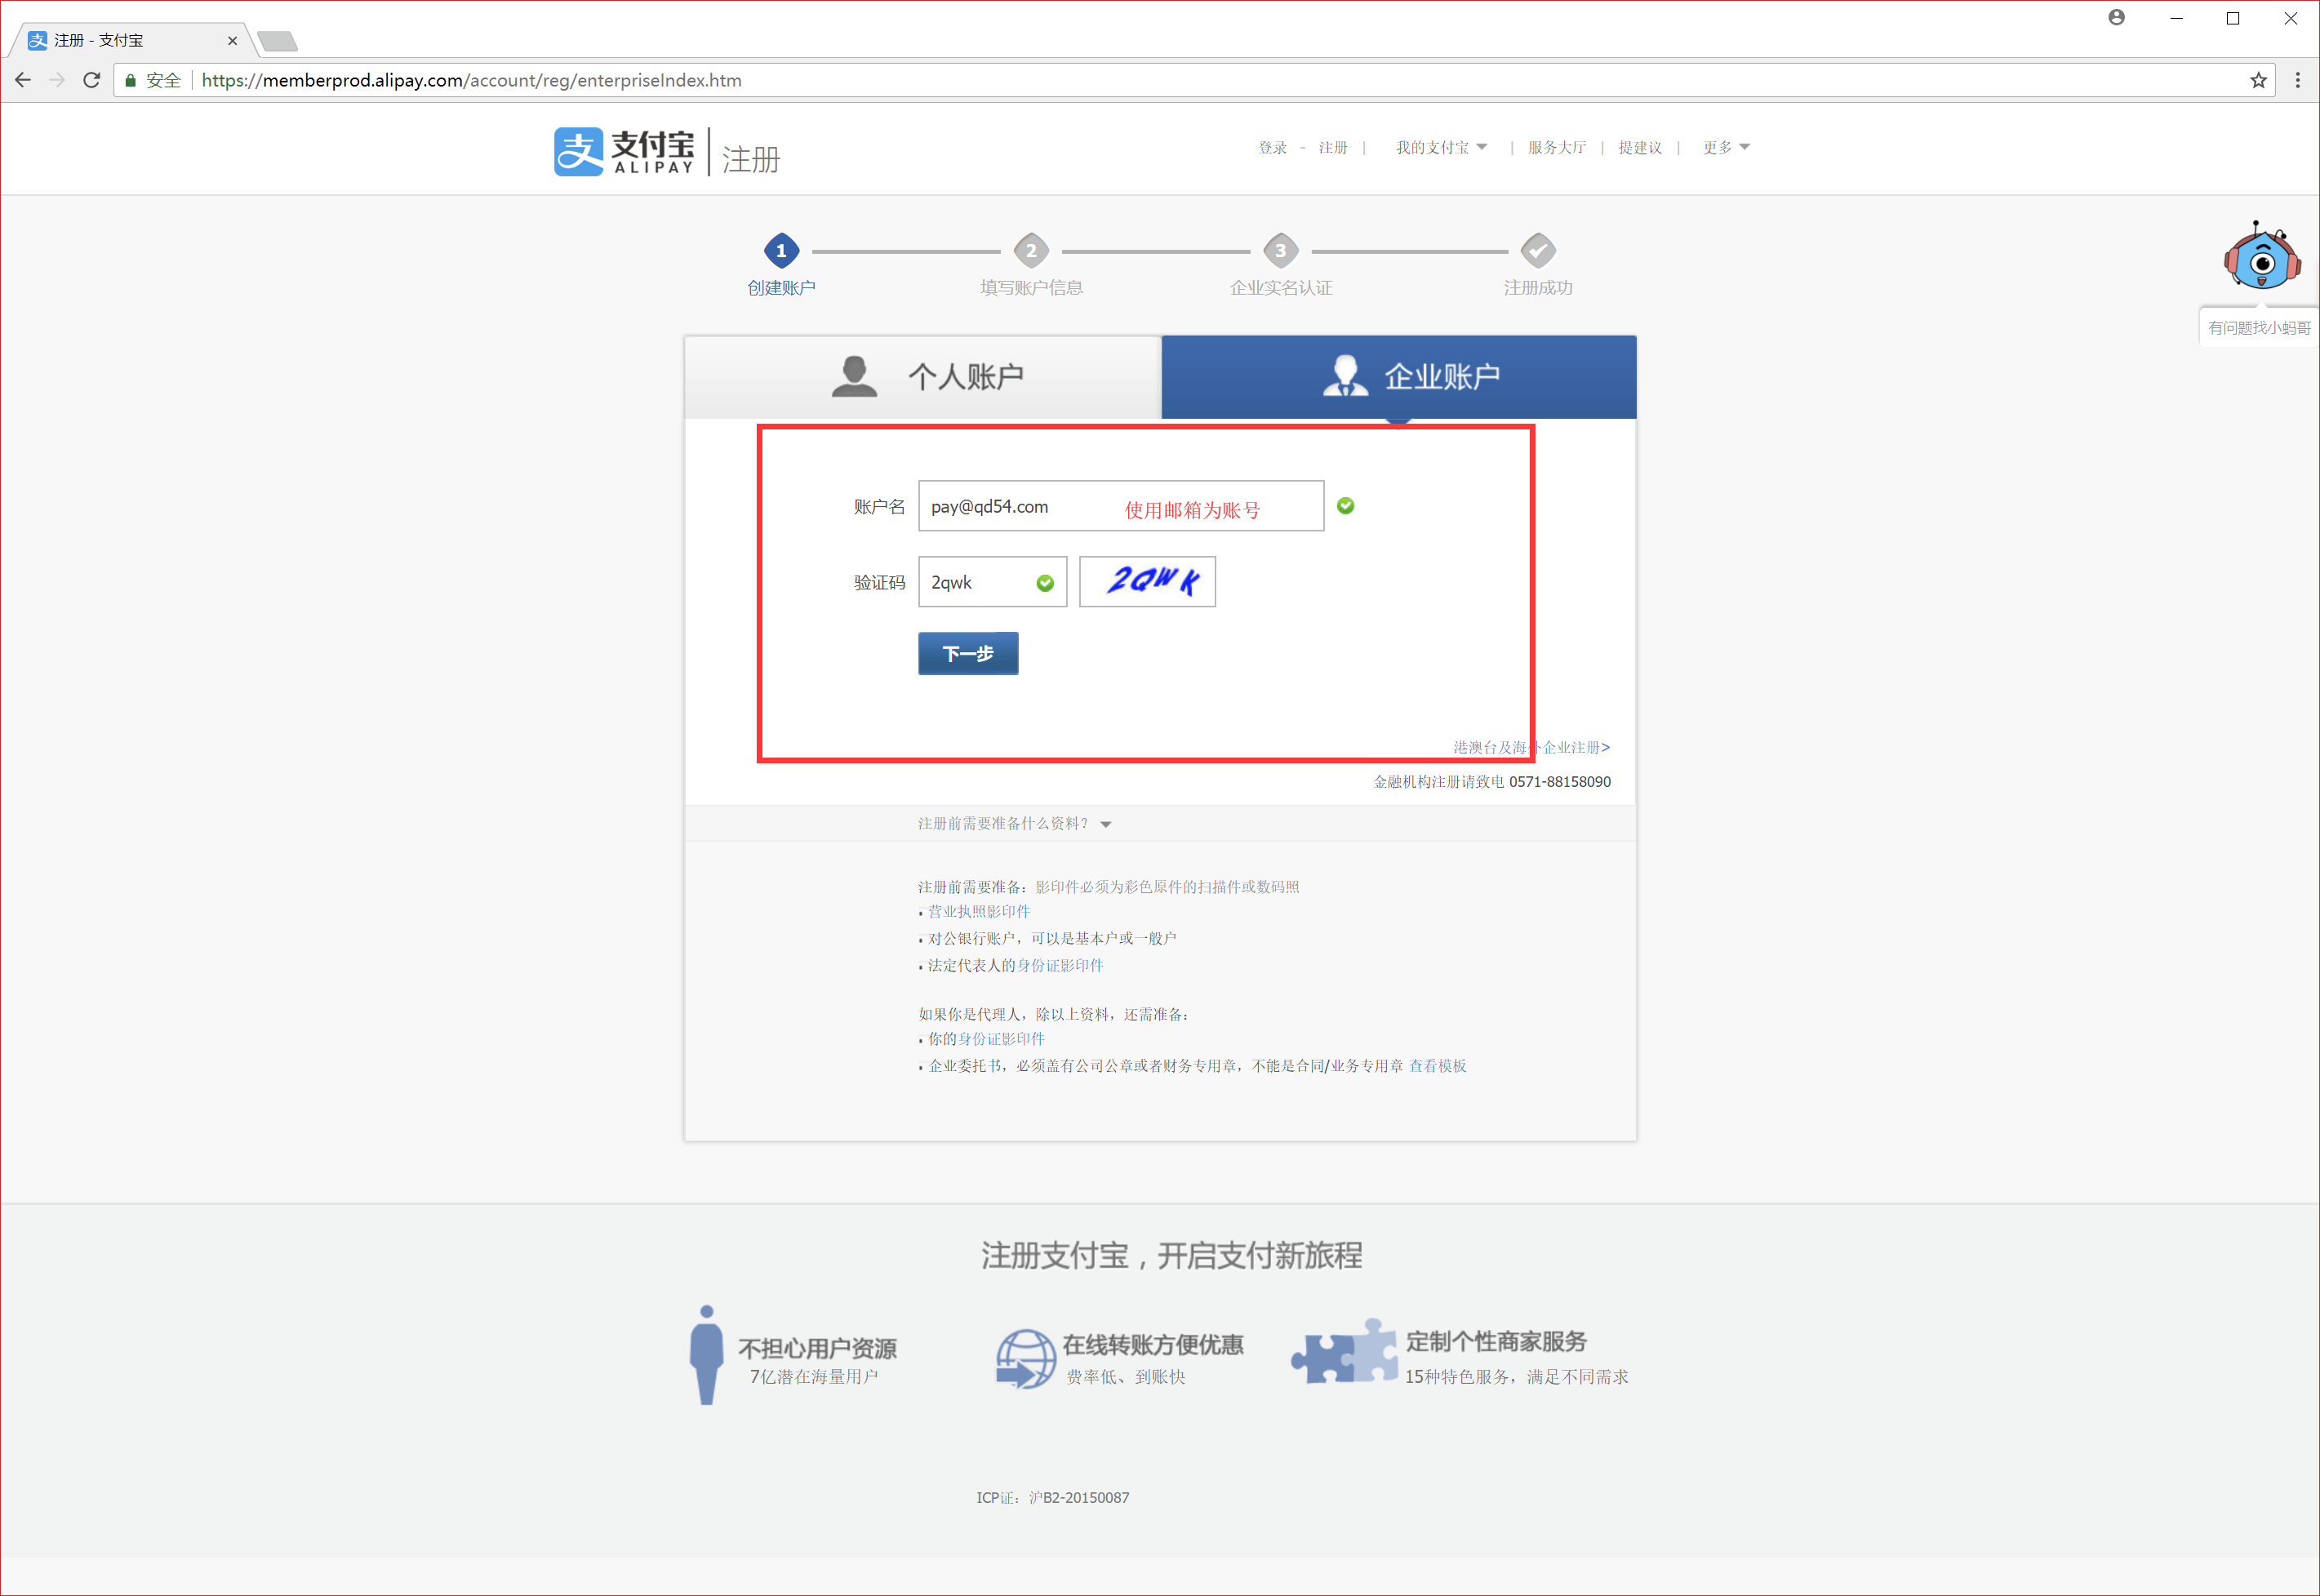Open 提建议 from the header
This screenshot has height=1596, width=2320.
(x=1640, y=147)
